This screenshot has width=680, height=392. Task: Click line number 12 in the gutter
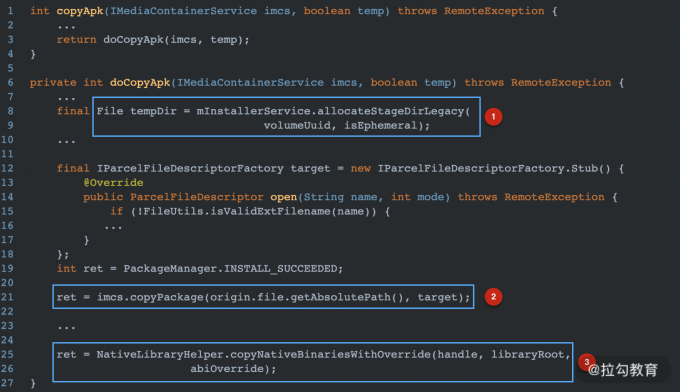tap(7, 168)
